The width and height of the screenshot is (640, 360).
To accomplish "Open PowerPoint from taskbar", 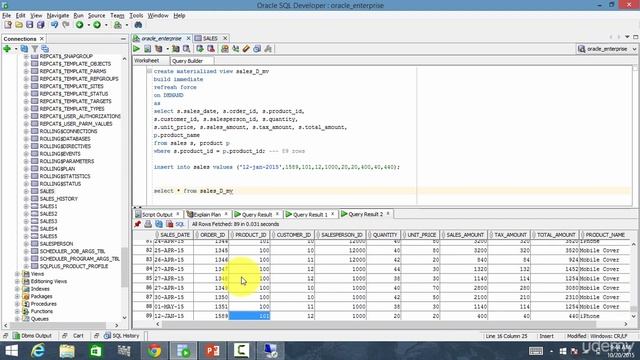I will [212, 351].
